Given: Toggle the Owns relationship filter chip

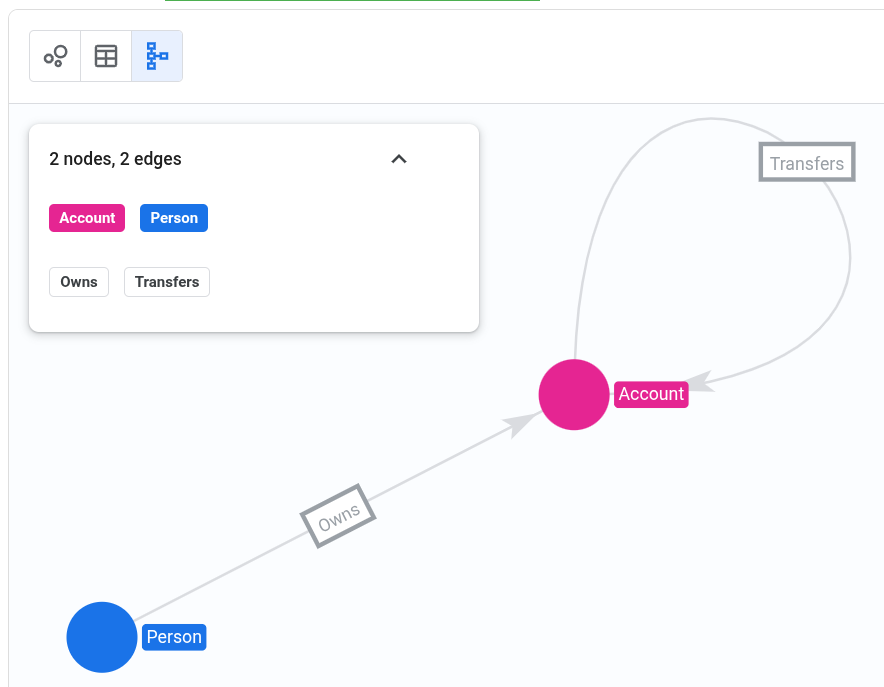Looking at the screenshot, I should coord(78,281).
